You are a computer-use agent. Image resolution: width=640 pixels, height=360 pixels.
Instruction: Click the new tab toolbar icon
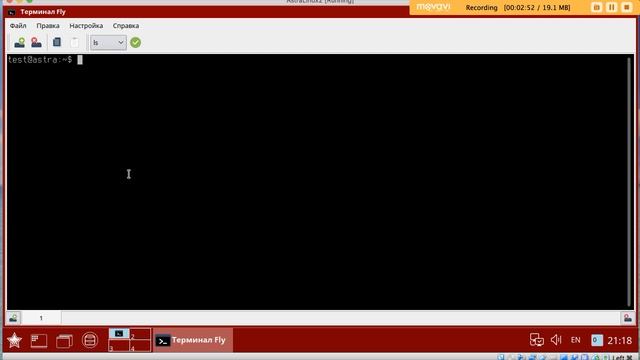19,42
